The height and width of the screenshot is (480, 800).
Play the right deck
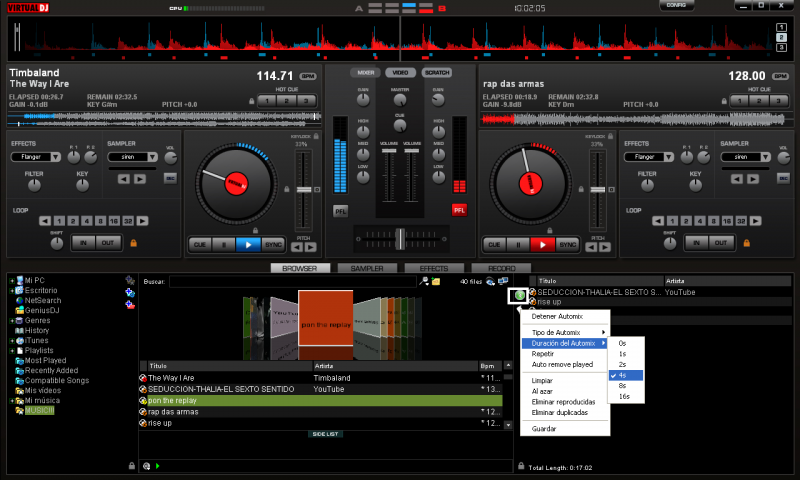(x=543, y=243)
